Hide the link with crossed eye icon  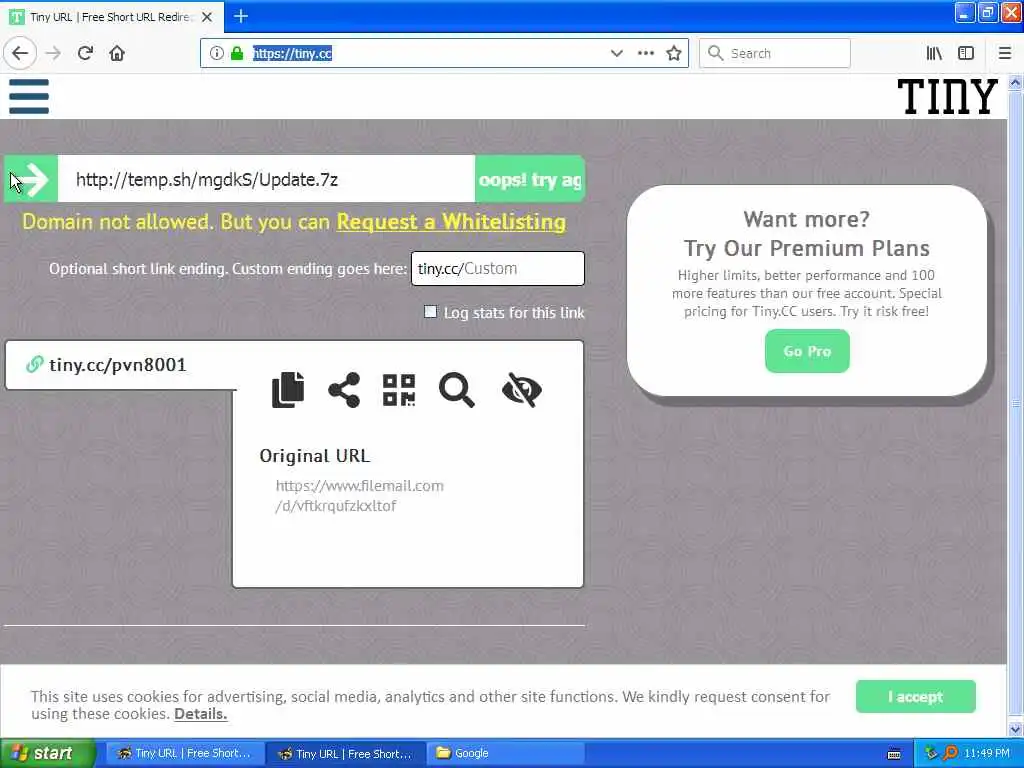[522, 390]
